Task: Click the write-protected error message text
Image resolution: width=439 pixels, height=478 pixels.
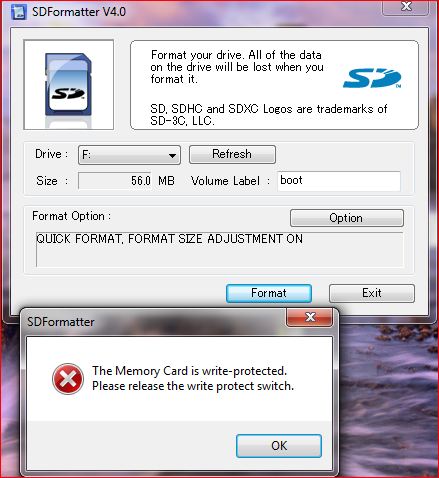Action: pyautogui.click(x=193, y=378)
